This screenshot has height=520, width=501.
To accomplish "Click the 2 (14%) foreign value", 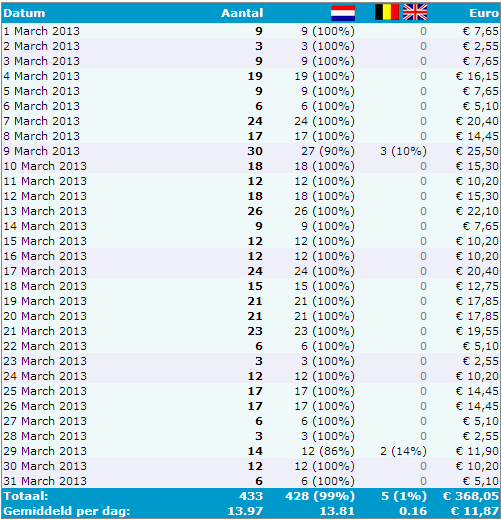I will click(x=403, y=451).
